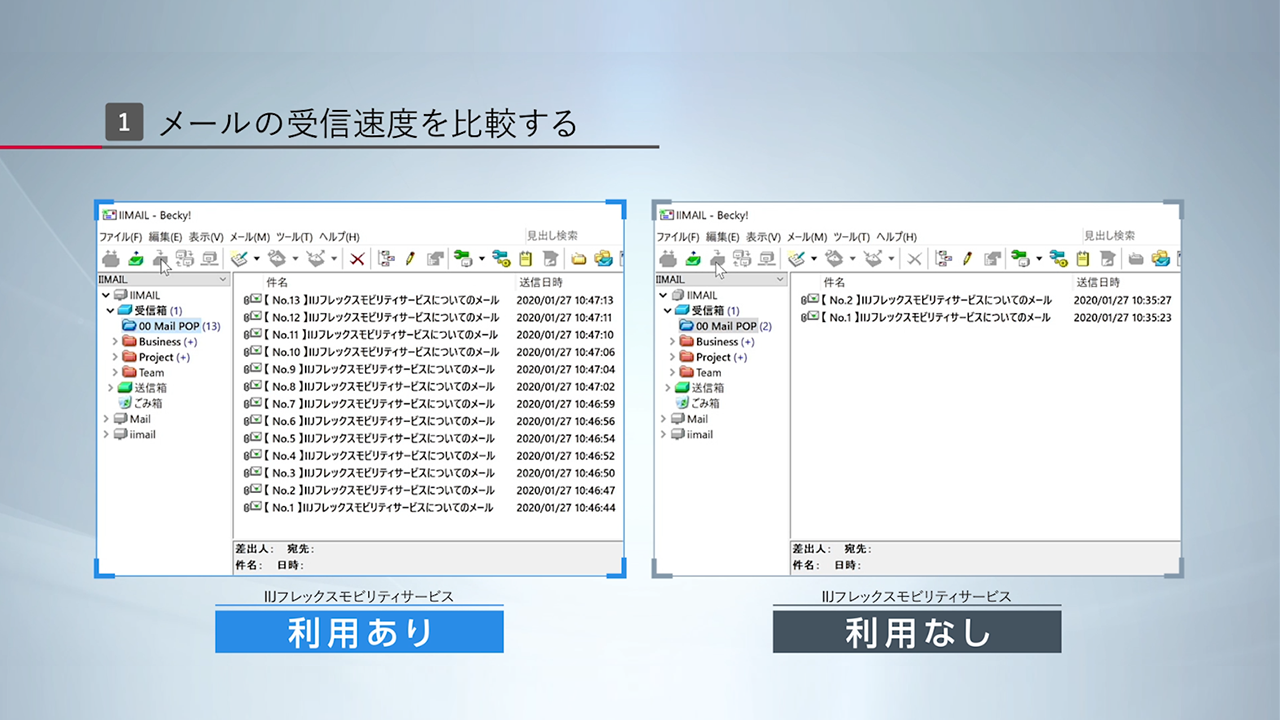Click the double-tray send/receive icon in 利用あり window
The width and height of the screenshot is (1280, 720).
pyautogui.click(x=184, y=258)
